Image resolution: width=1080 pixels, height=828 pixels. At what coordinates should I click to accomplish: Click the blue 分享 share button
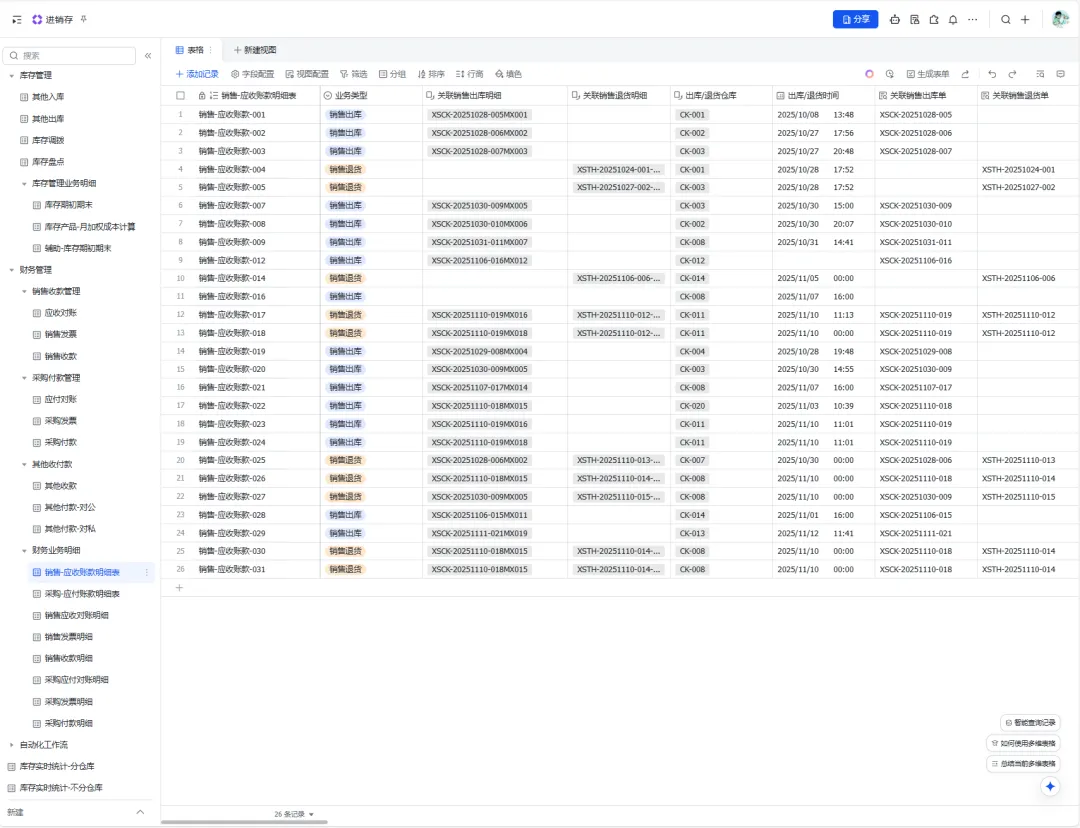[x=855, y=19]
